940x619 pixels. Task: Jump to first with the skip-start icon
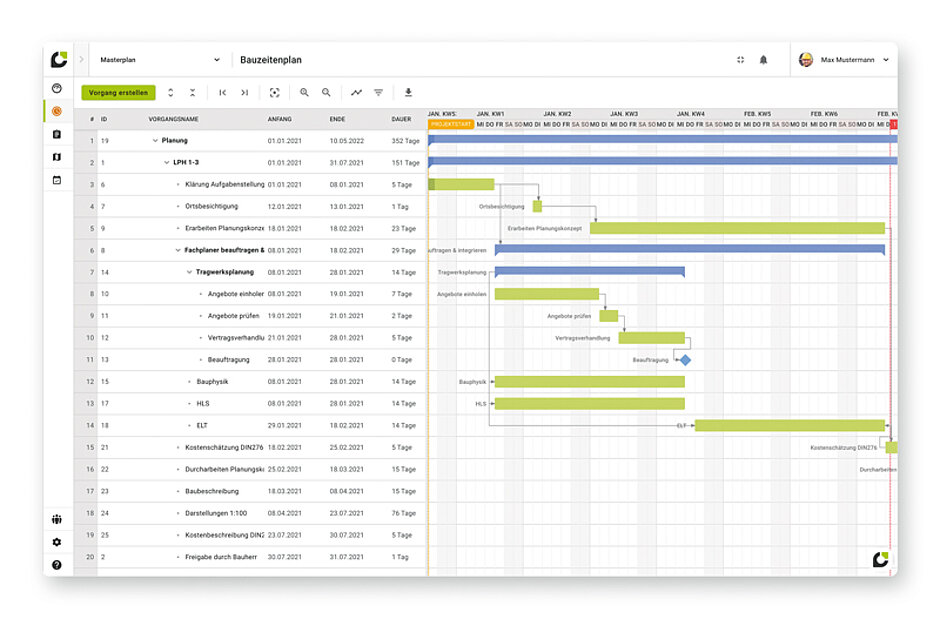click(223, 93)
